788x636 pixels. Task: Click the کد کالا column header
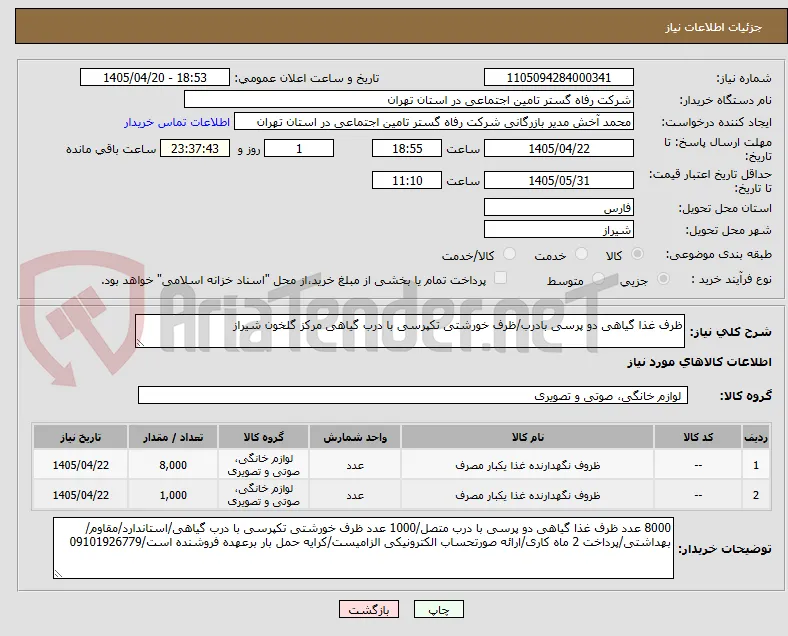(698, 437)
